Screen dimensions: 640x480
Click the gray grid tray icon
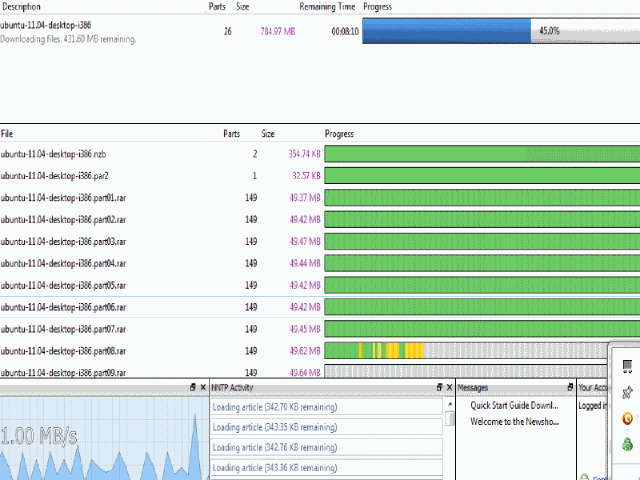pyautogui.click(x=627, y=366)
